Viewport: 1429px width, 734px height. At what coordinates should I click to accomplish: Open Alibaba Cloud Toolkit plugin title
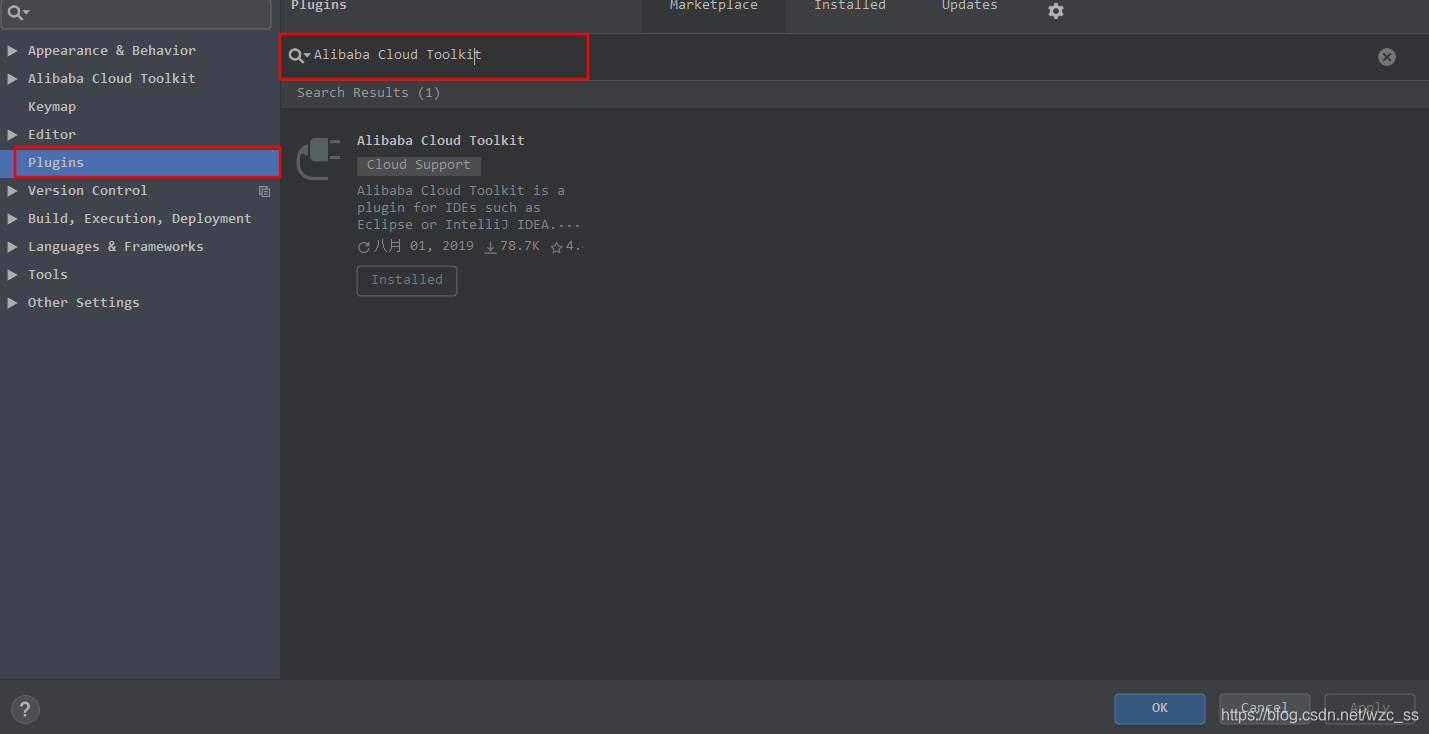441,140
